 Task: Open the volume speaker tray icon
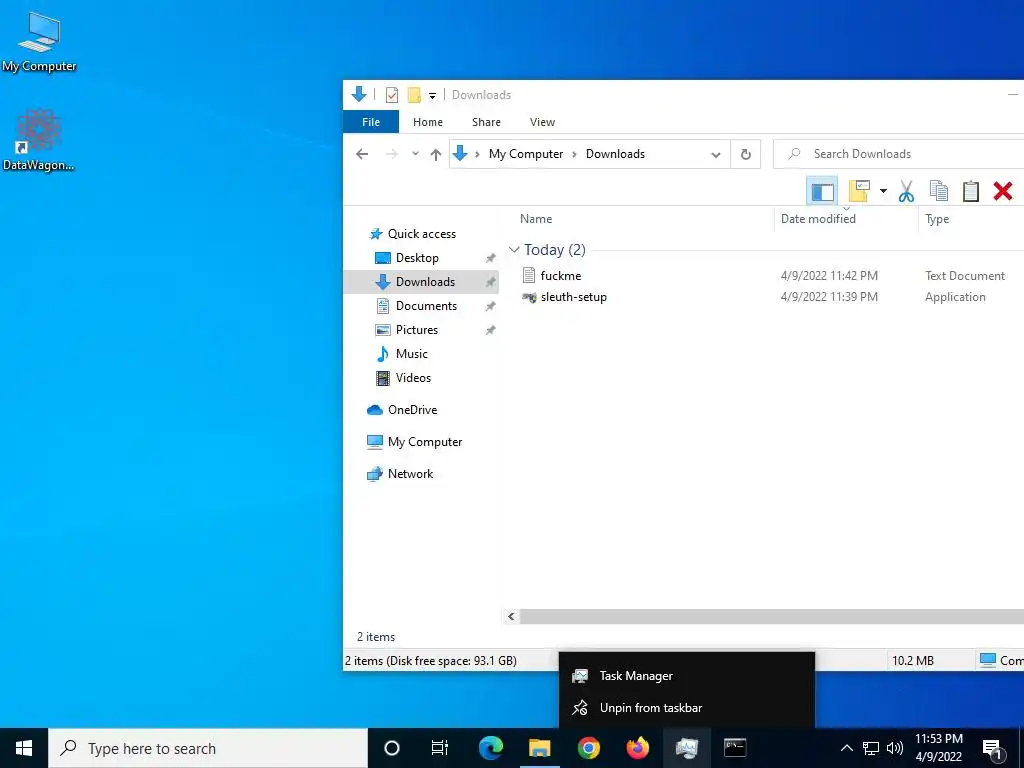coord(895,748)
